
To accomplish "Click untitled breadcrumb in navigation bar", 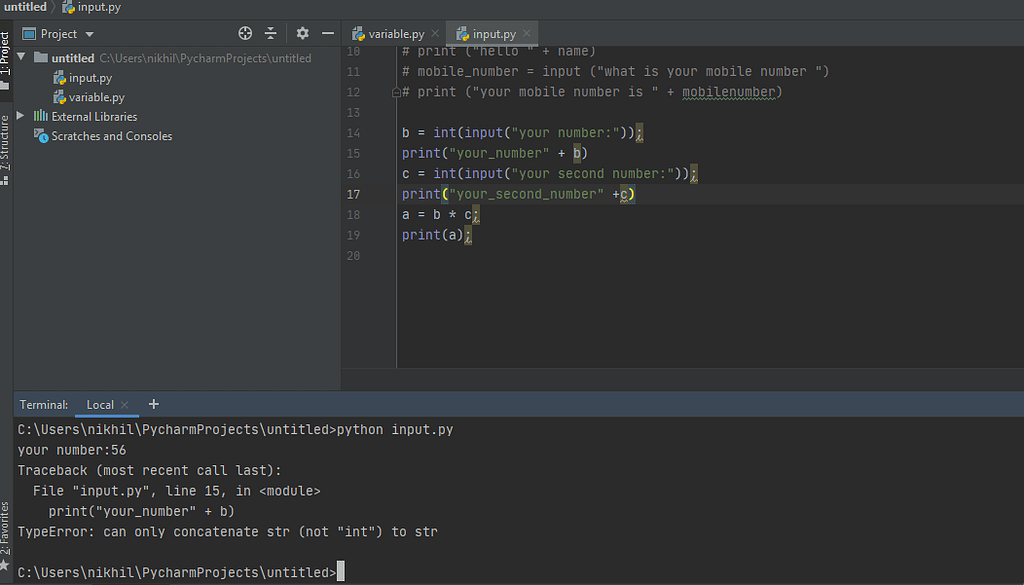I will click(x=25, y=7).
